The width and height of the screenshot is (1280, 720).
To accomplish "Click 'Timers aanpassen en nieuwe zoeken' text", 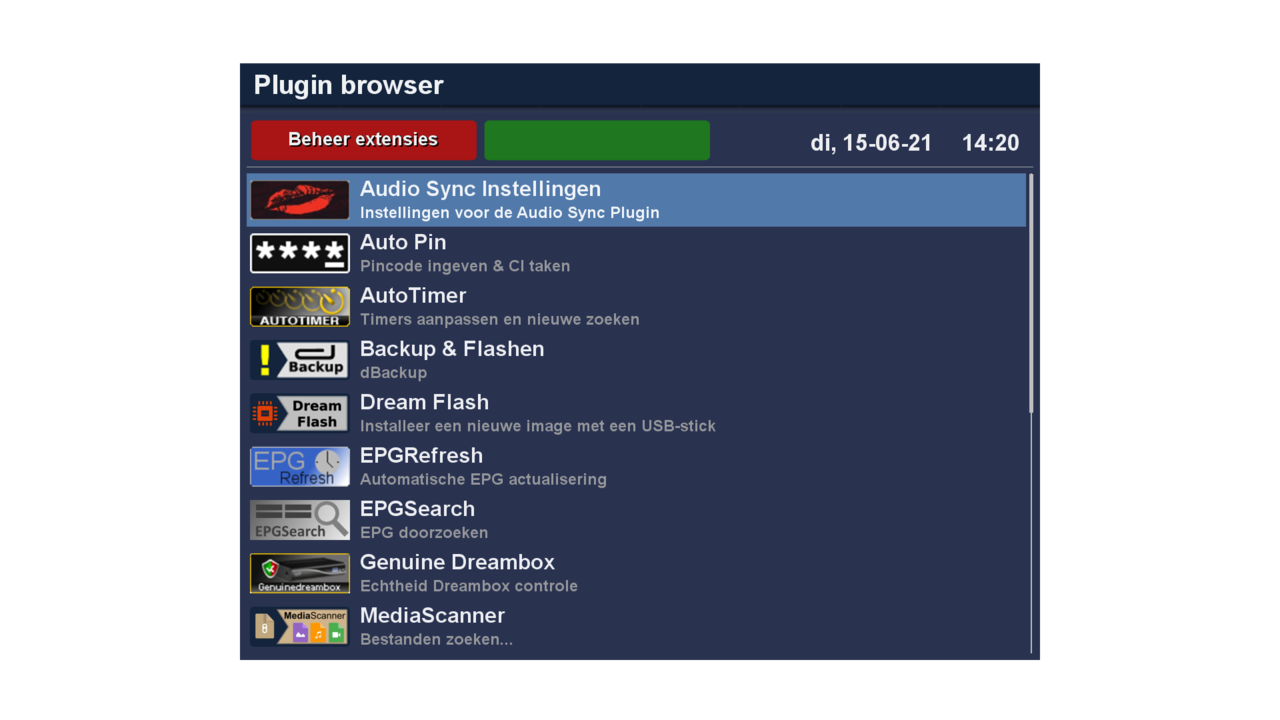I will click(500, 320).
